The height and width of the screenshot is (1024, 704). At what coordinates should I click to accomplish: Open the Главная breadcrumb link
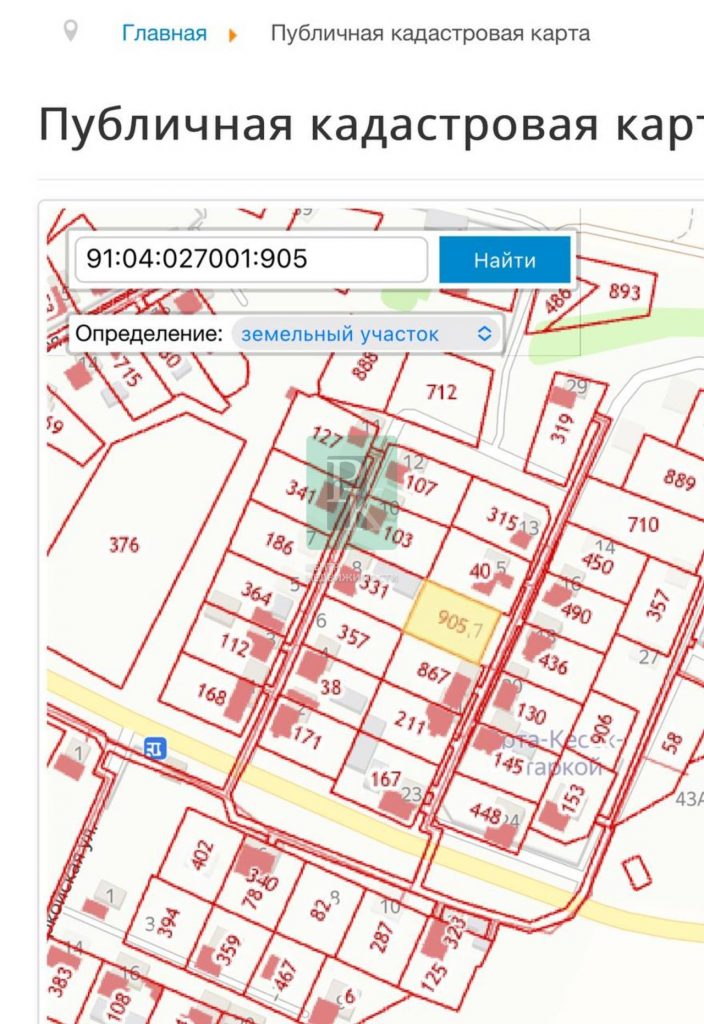pyautogui.click(x=164, y=33)
